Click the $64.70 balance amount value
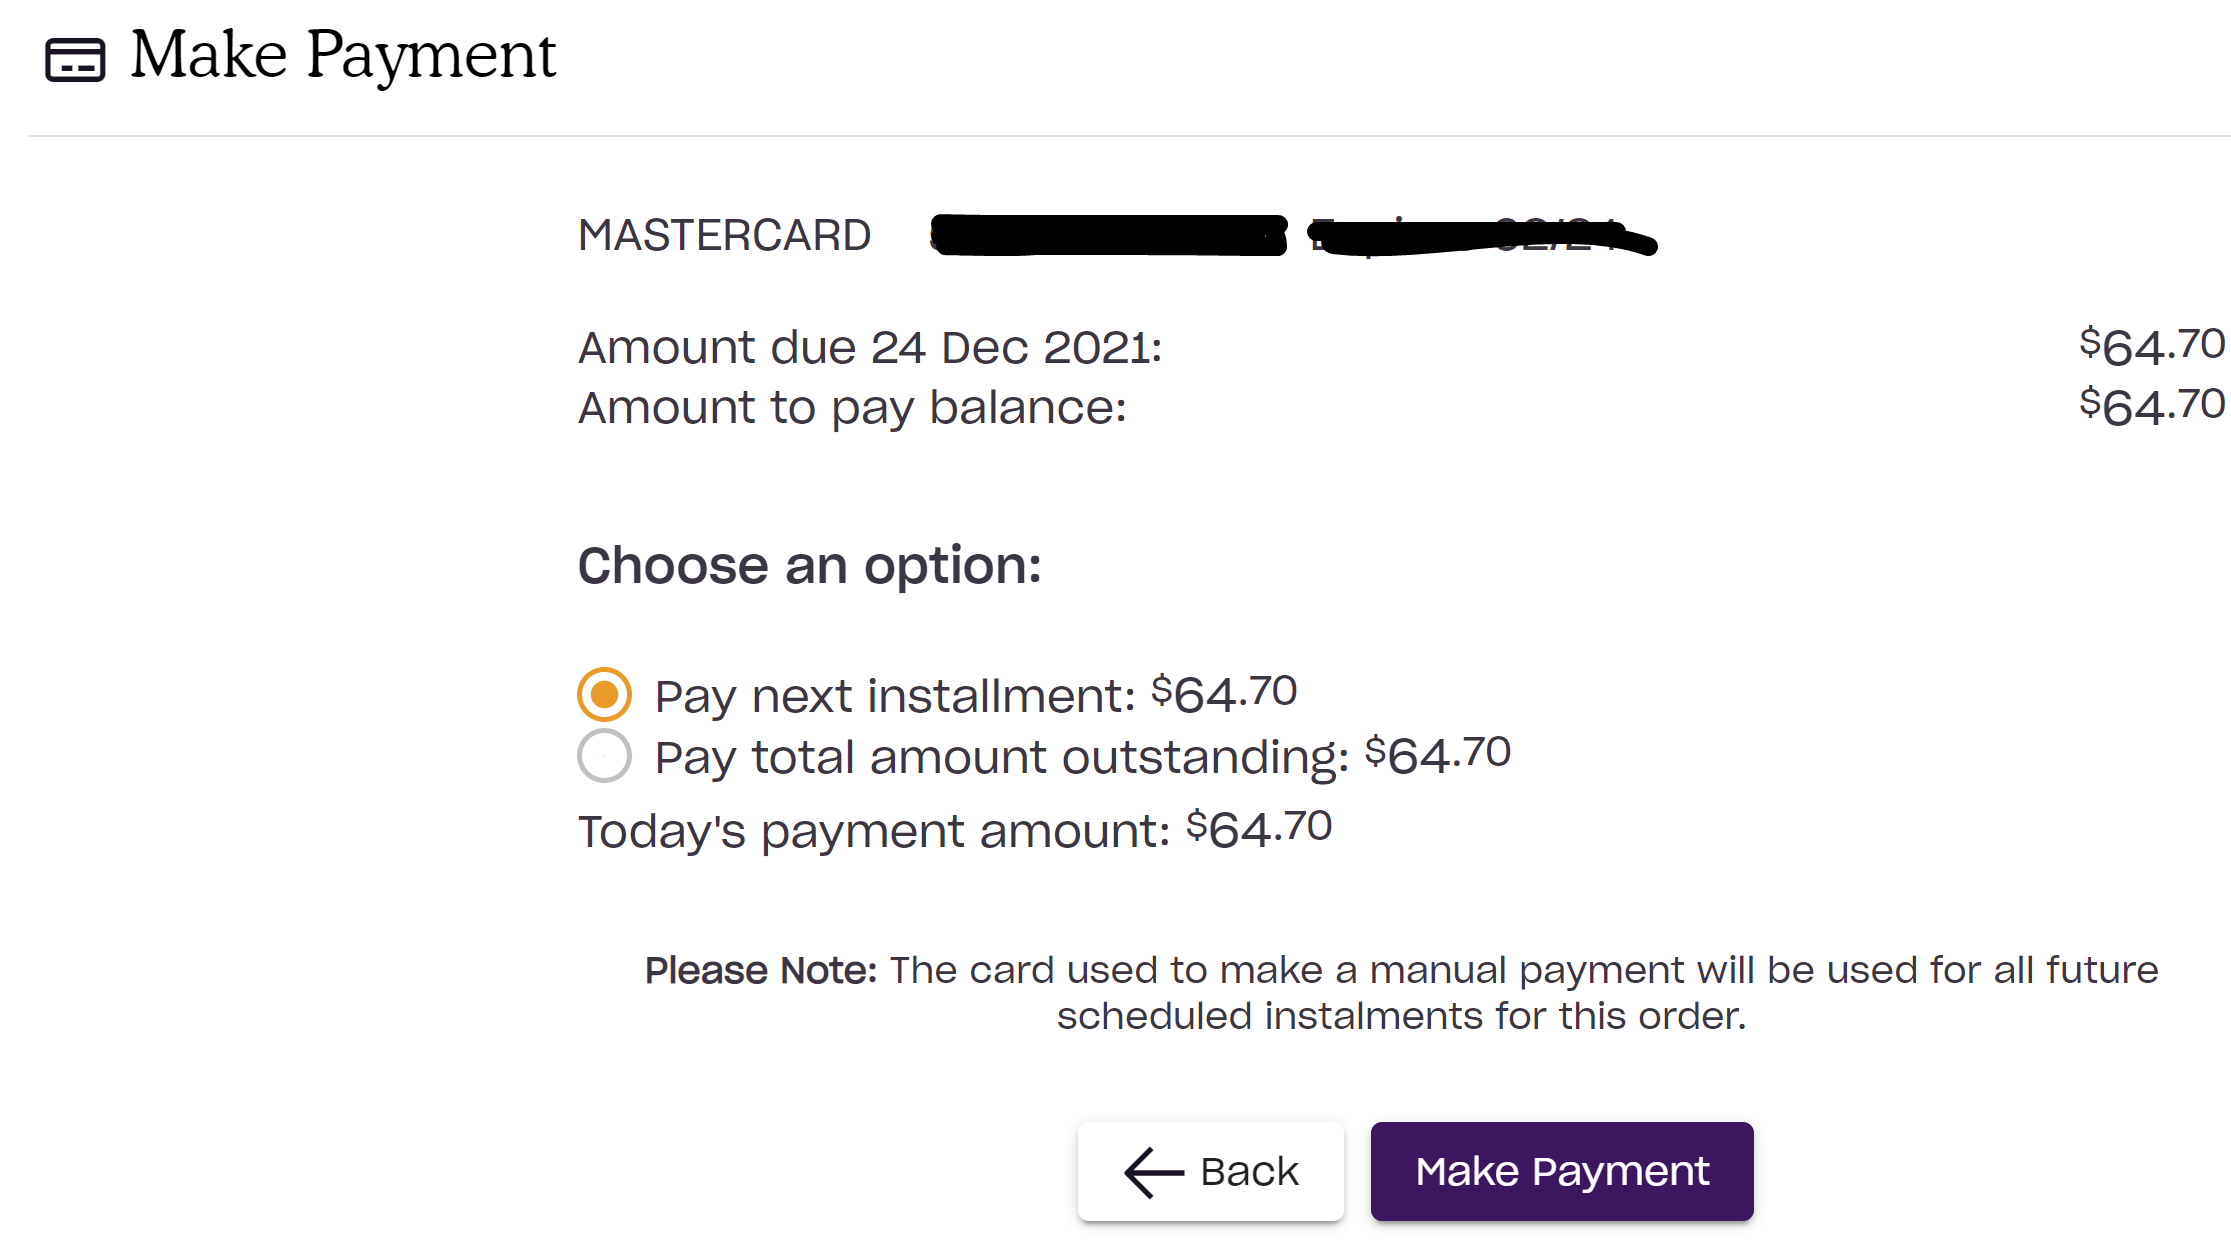 [2152, 406]
